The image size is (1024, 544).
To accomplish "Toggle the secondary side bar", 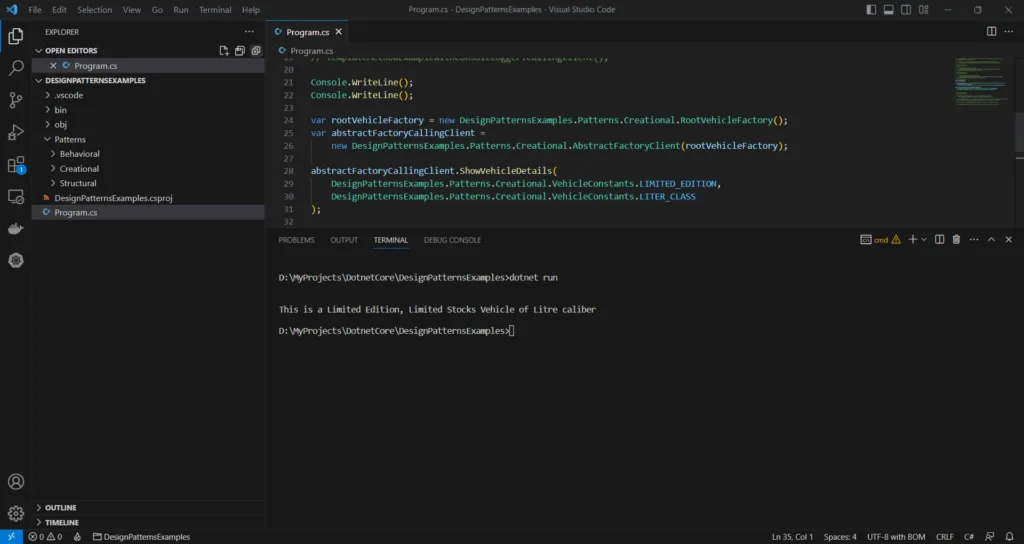I will tap(906, 10).
